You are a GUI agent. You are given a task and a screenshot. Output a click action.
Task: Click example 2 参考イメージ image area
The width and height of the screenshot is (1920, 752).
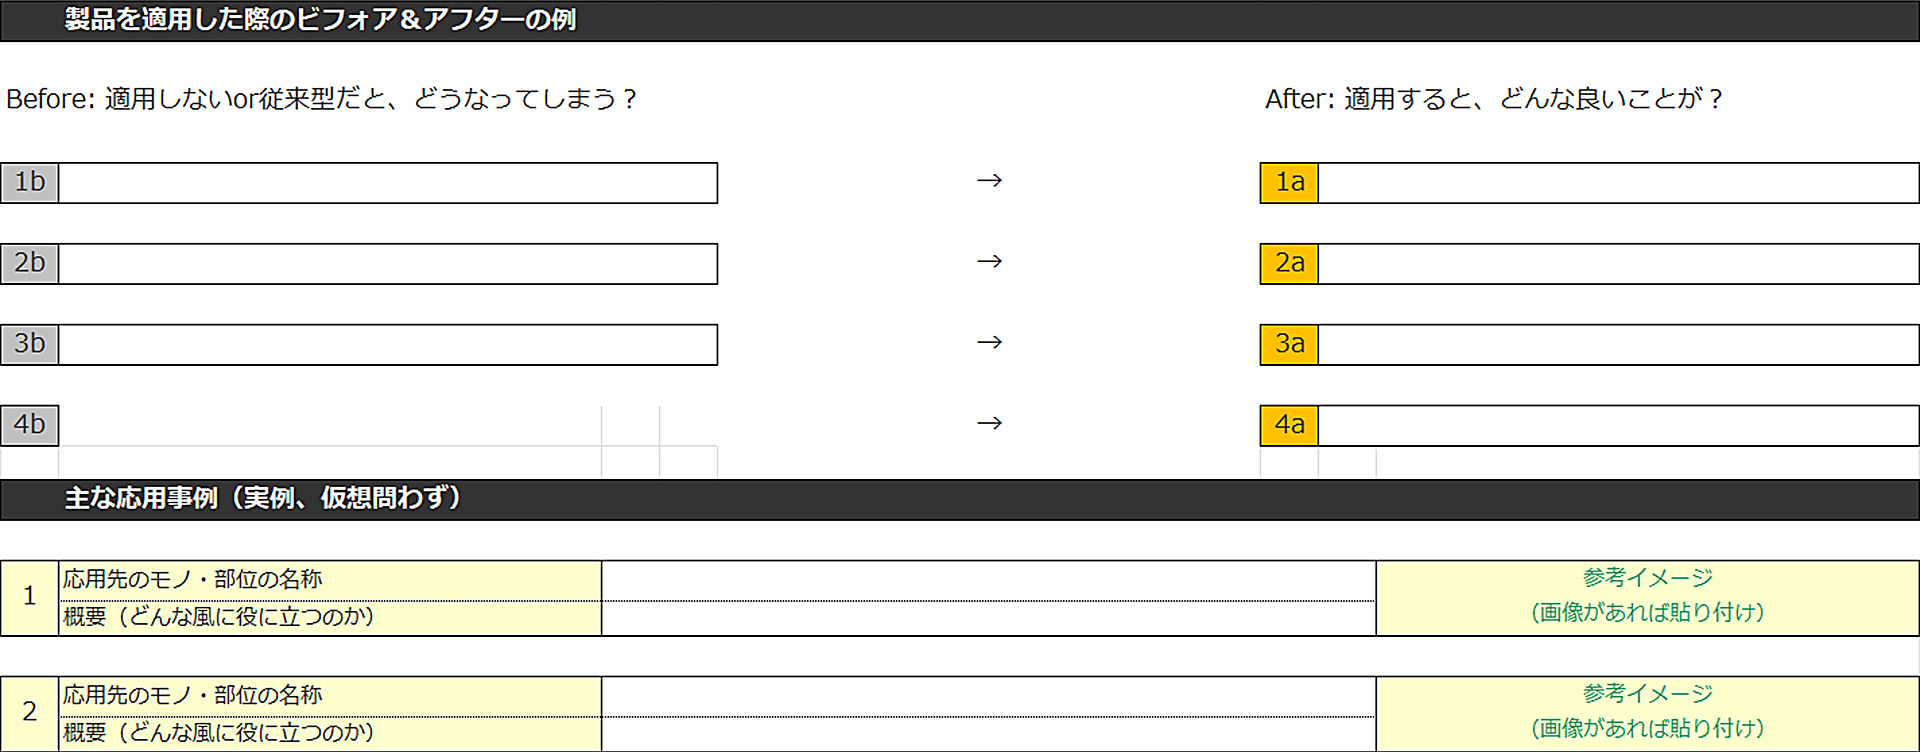pos(1648,714)
